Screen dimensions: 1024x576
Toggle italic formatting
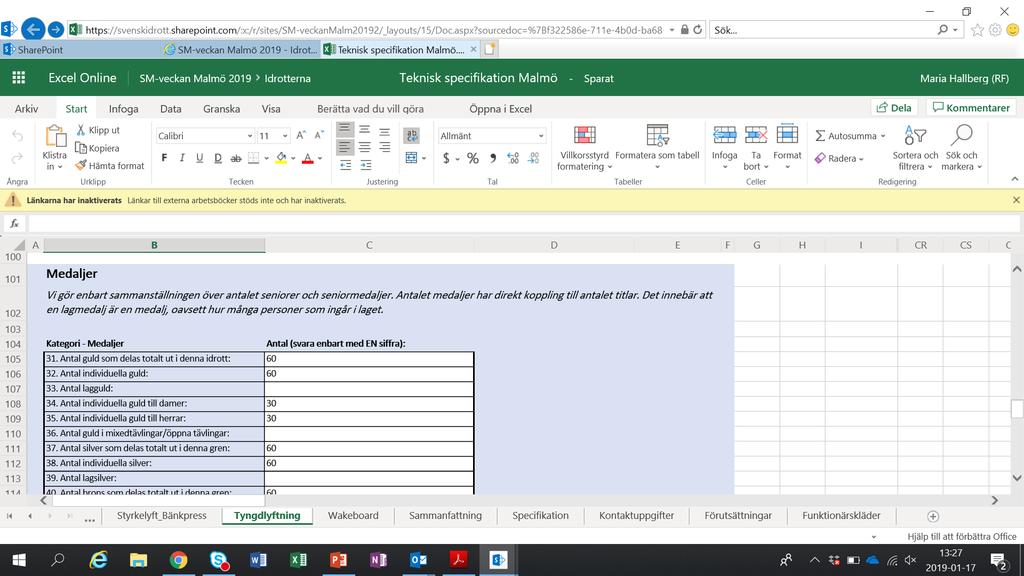(182, 158)
